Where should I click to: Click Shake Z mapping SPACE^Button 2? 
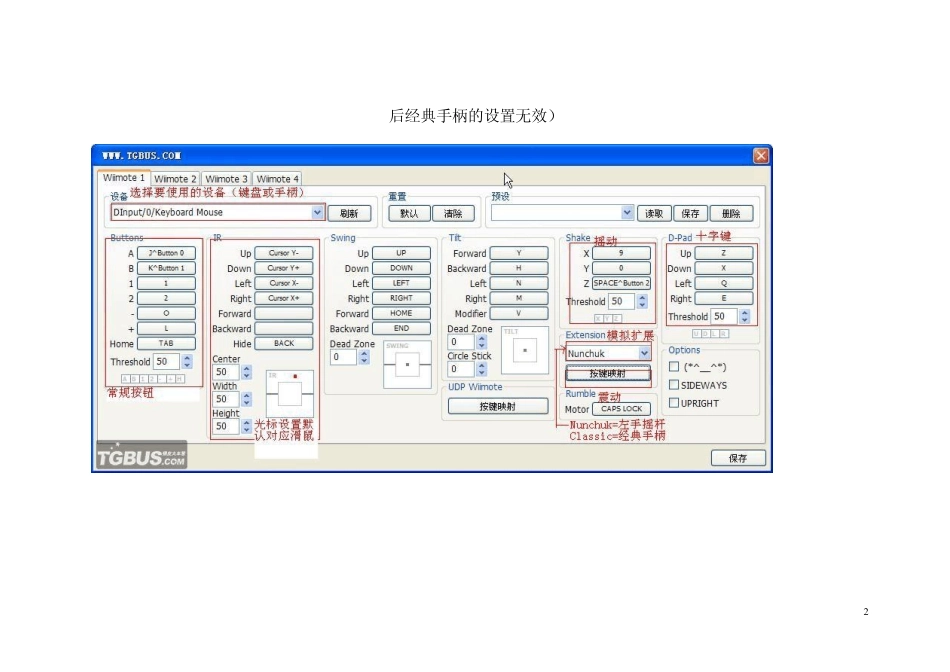[621, 283]
